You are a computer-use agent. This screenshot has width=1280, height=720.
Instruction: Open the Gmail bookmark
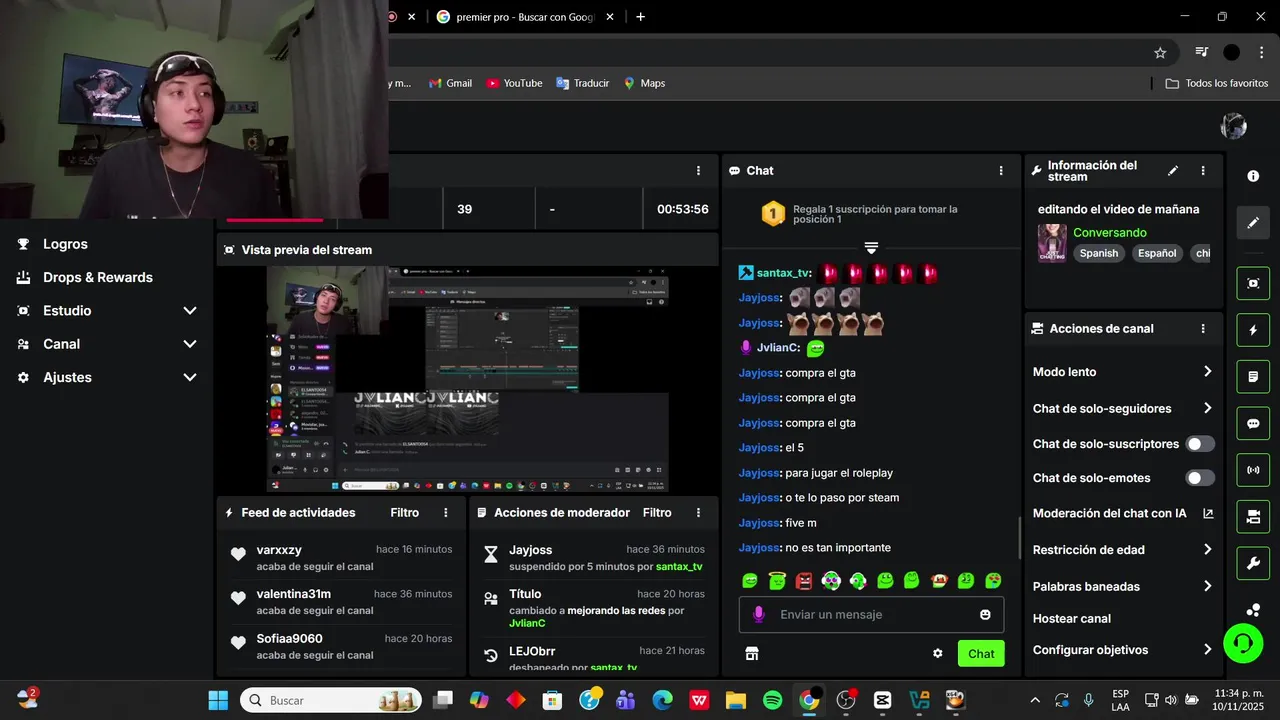pos(450,83)
